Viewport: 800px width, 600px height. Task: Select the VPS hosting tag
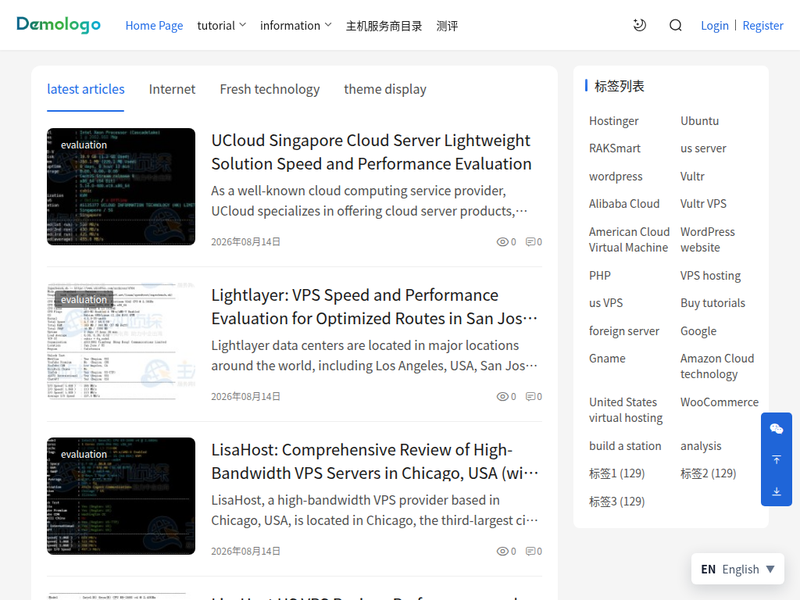pyautogui.click(x=710, y=276)
